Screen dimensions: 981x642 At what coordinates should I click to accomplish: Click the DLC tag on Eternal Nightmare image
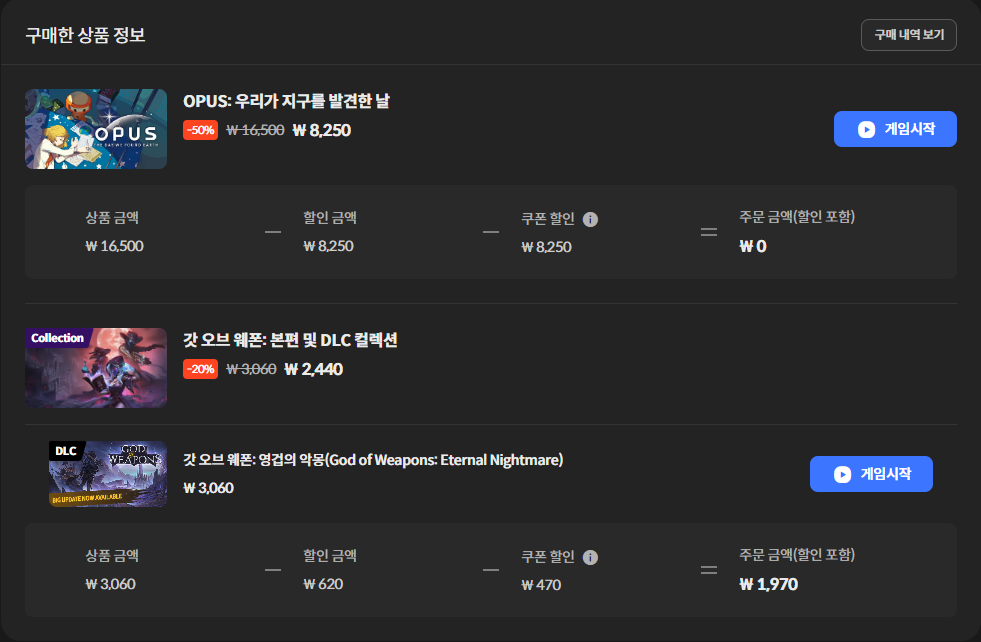pos(66,451)
